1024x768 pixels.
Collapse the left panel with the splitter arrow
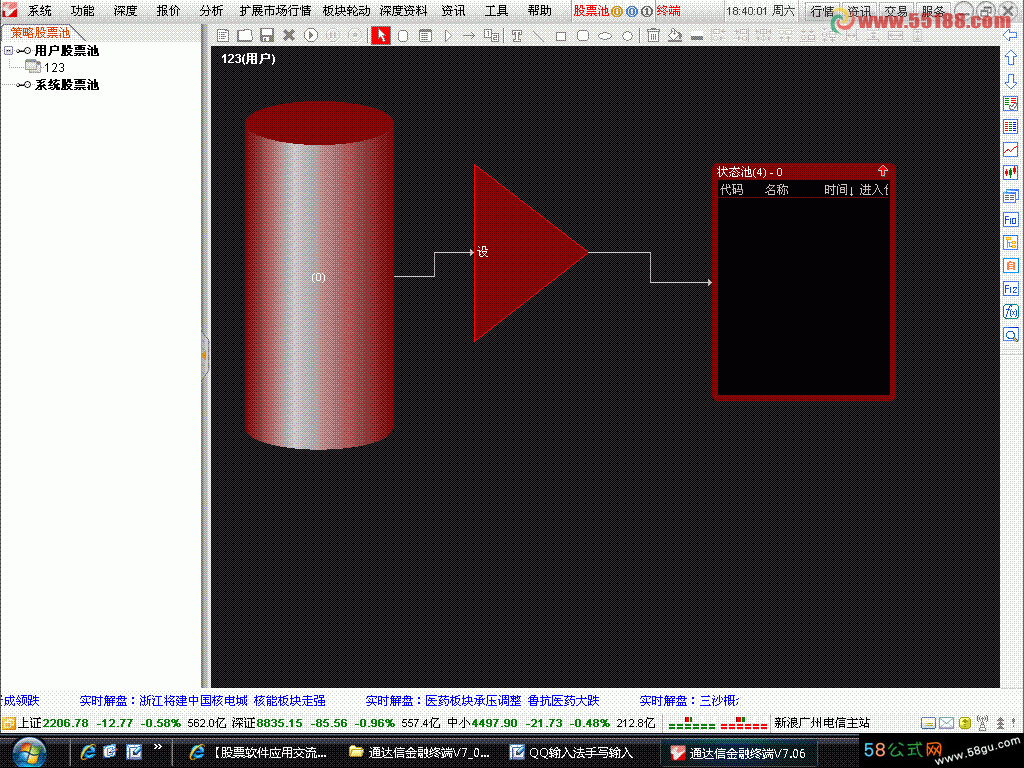pyautogui.click(x=204, y=355)
